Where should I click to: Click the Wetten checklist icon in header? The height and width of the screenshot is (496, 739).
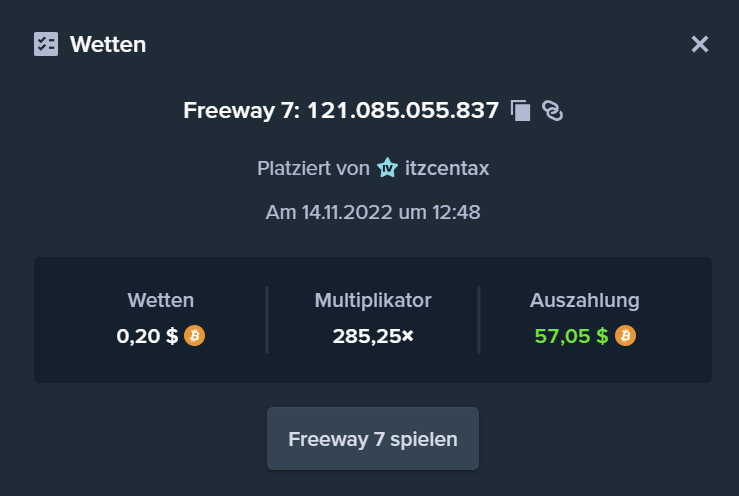click(46, 44)
